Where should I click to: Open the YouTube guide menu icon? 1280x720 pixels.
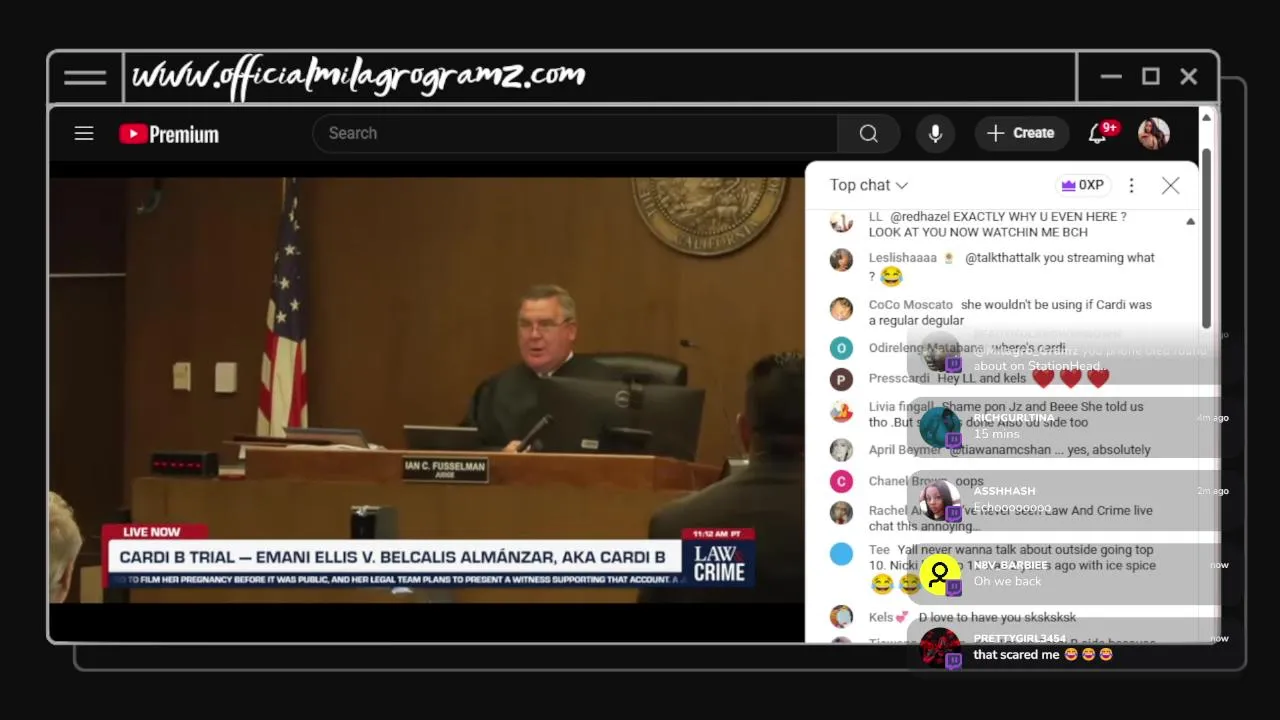[x=84, y=133]
